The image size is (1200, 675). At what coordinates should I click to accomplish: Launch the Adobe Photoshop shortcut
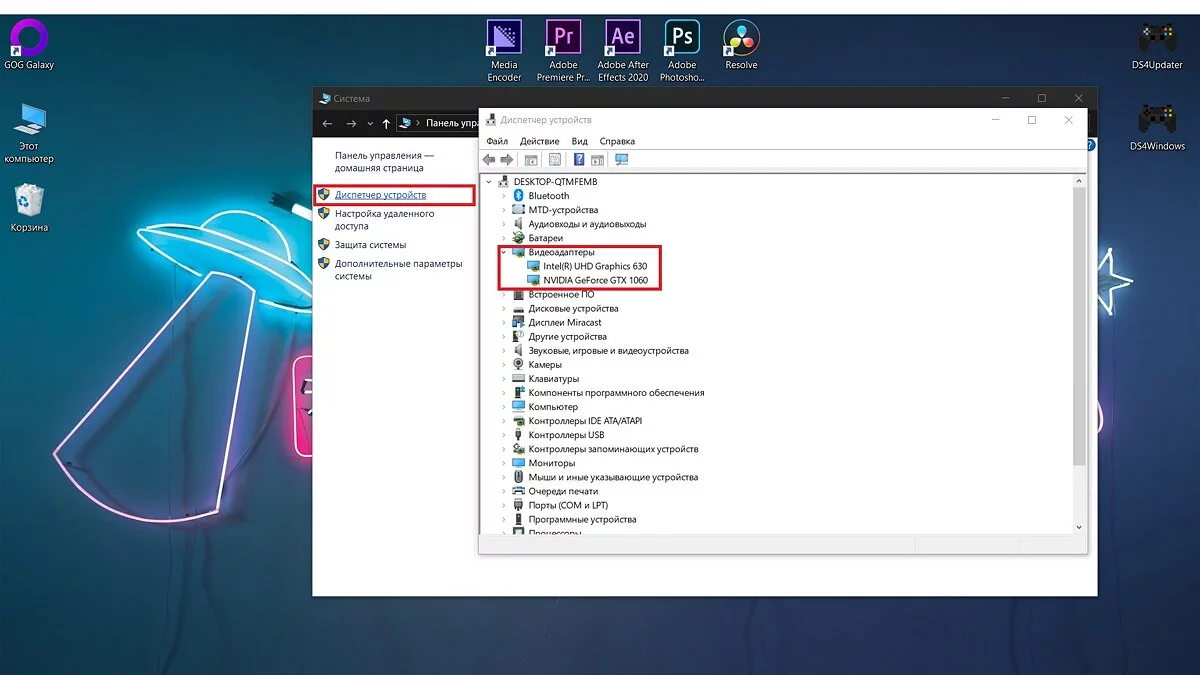682,51
